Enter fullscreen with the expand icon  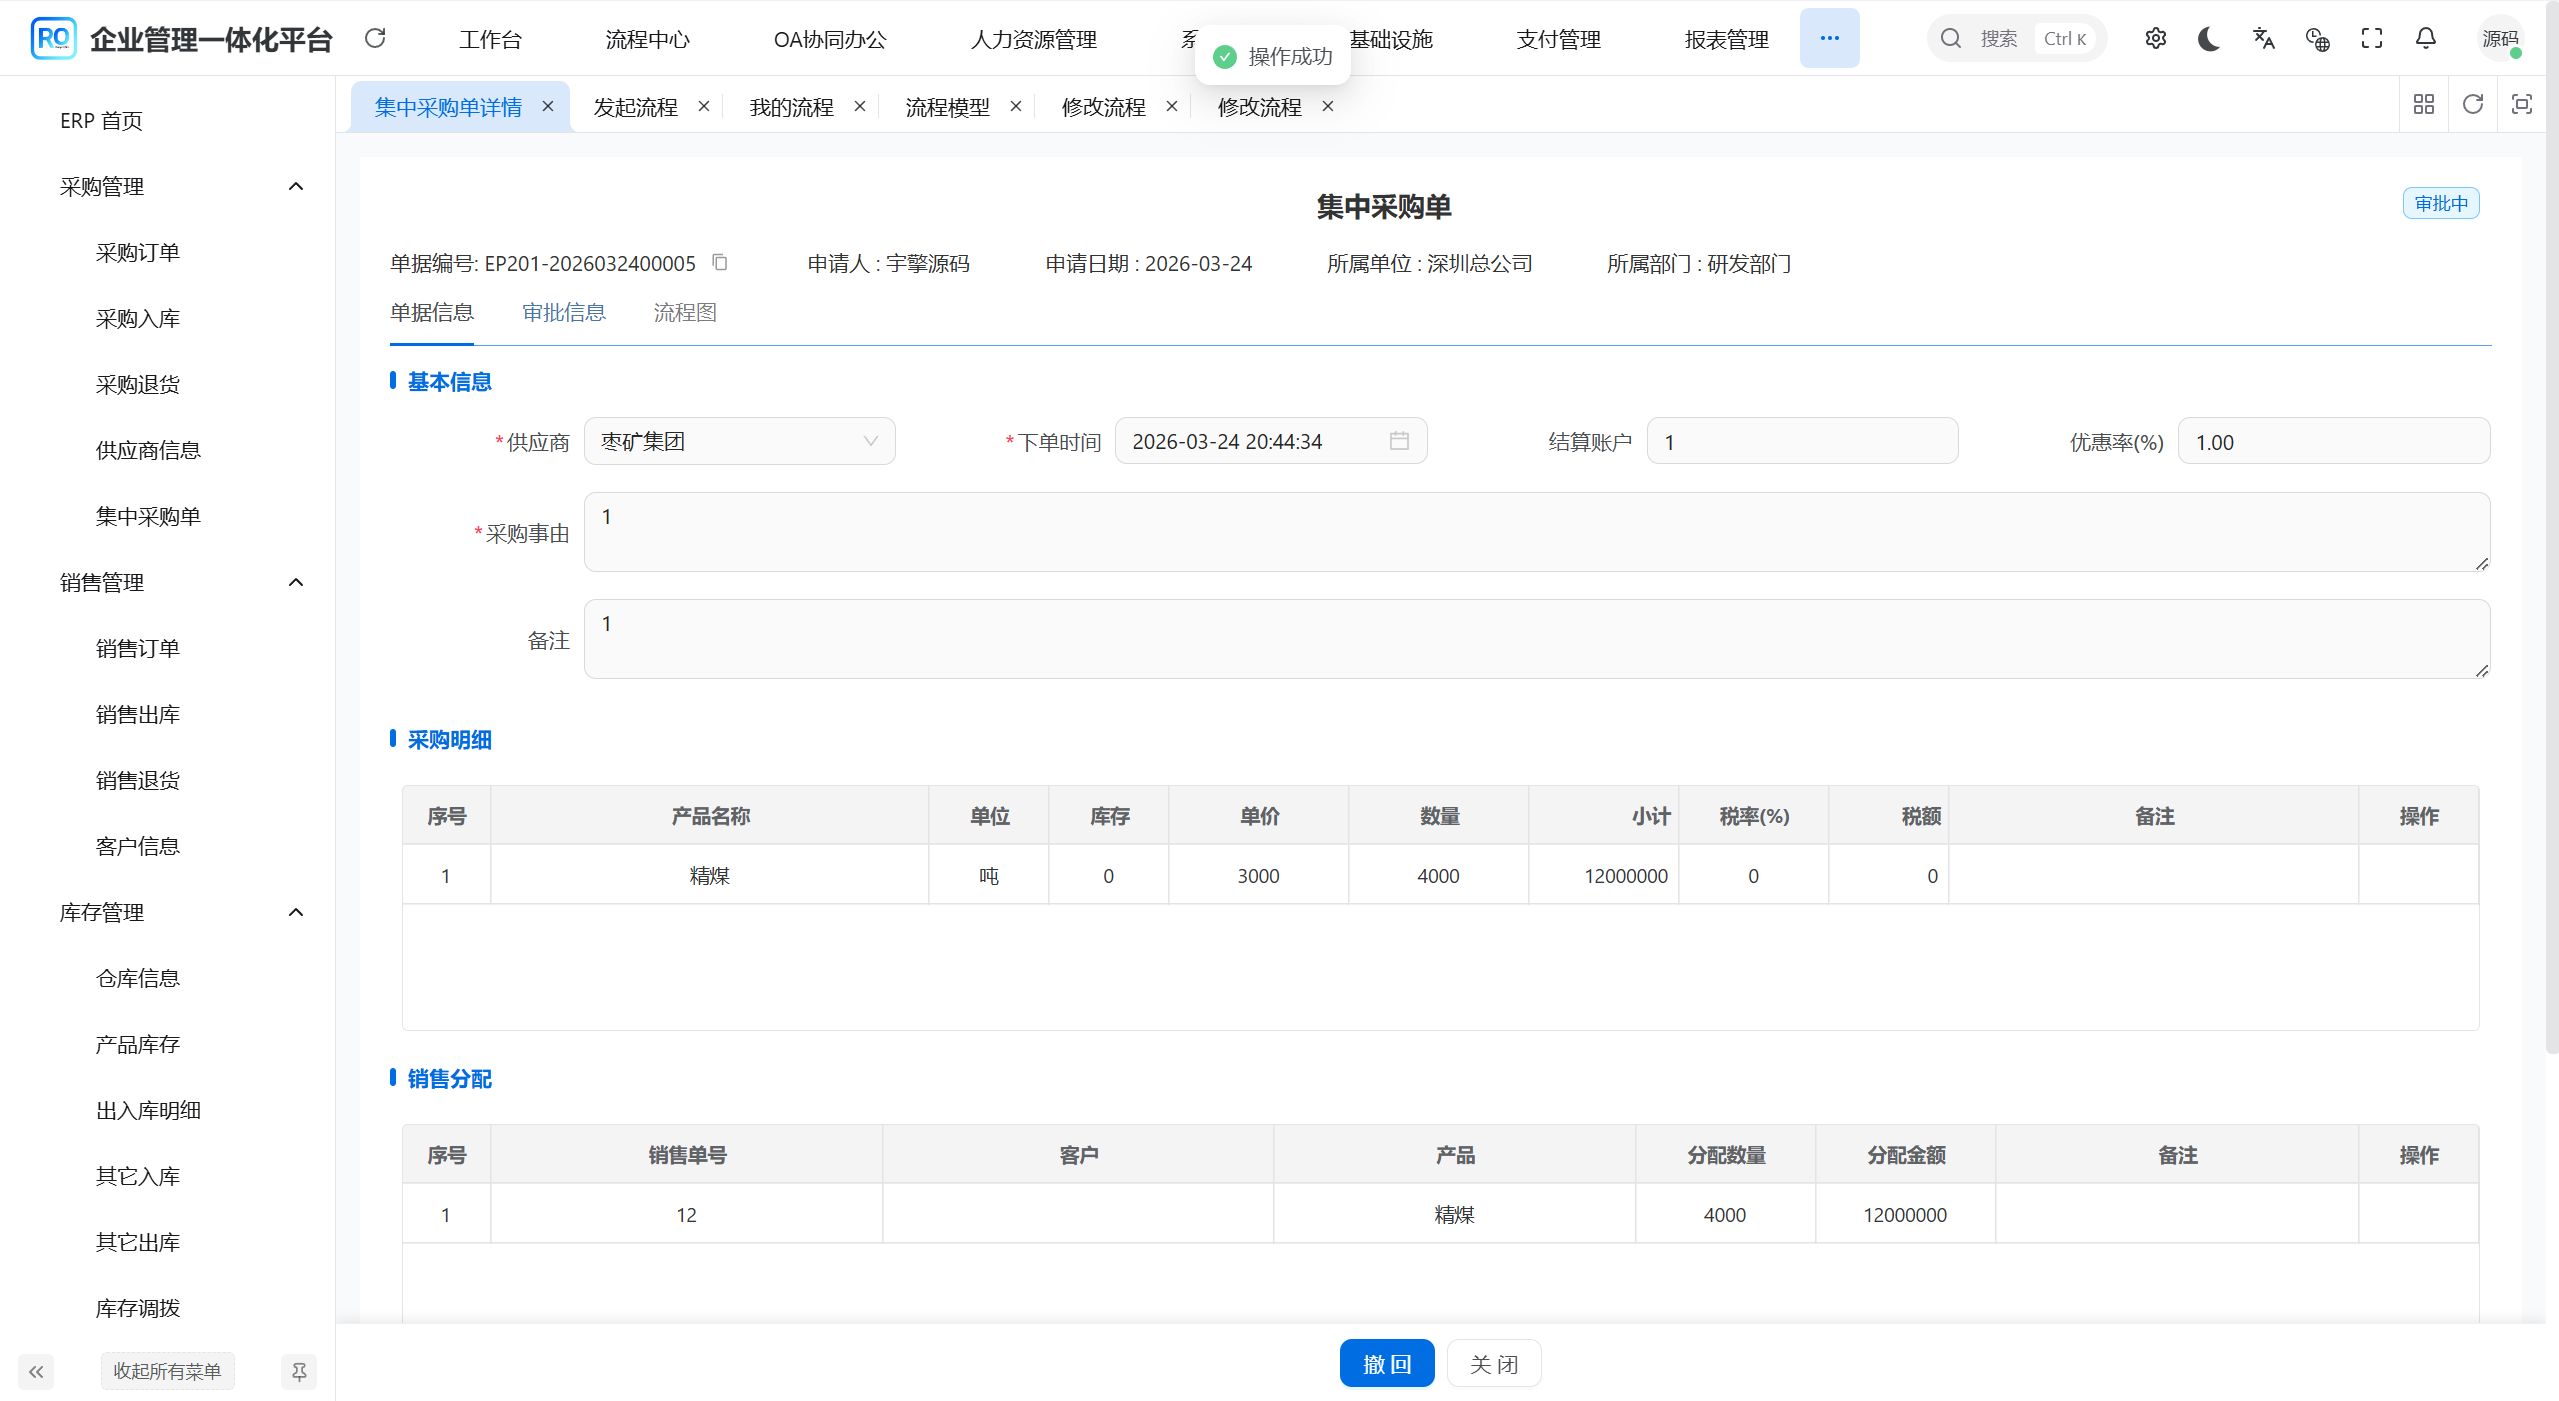[2371, 38]
